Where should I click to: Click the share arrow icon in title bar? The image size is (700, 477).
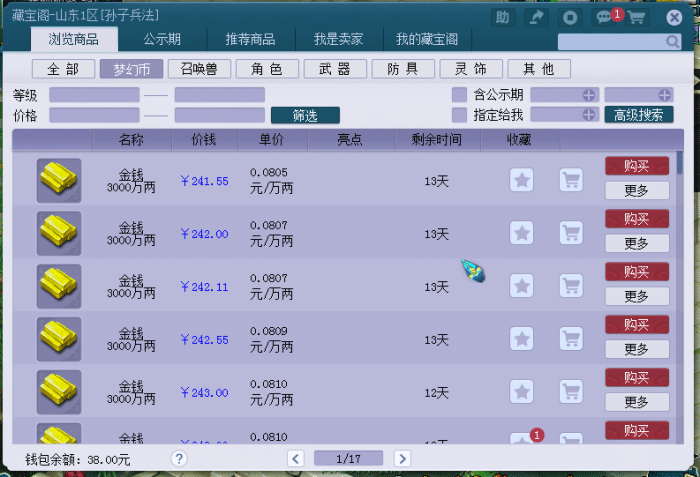[536, 17]
